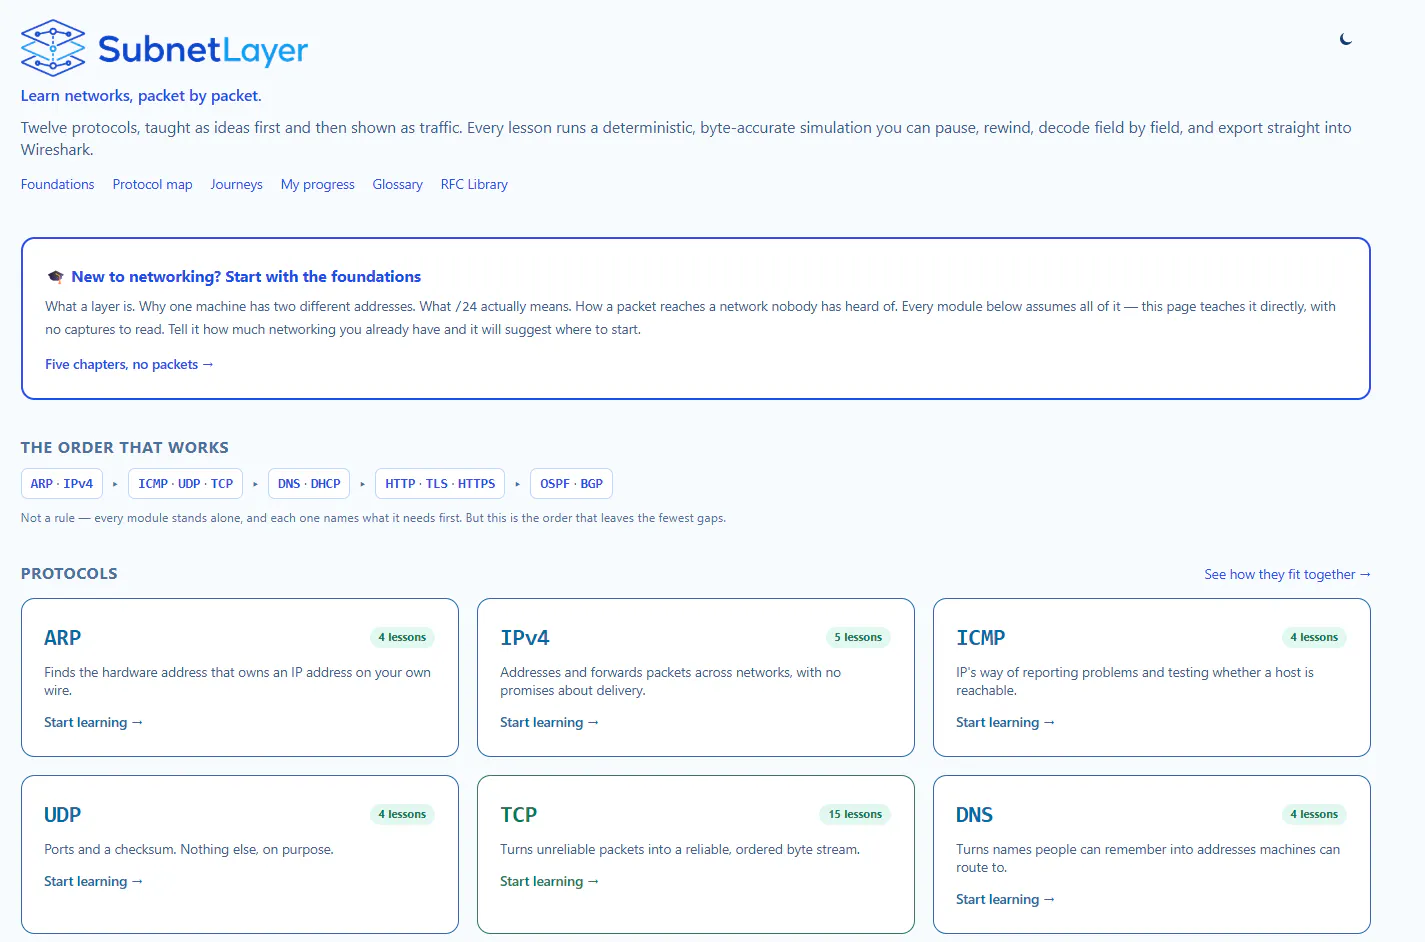Click the '4 lessons' badge on UDP card
1425x942 pixels.
tap(402, 814)
